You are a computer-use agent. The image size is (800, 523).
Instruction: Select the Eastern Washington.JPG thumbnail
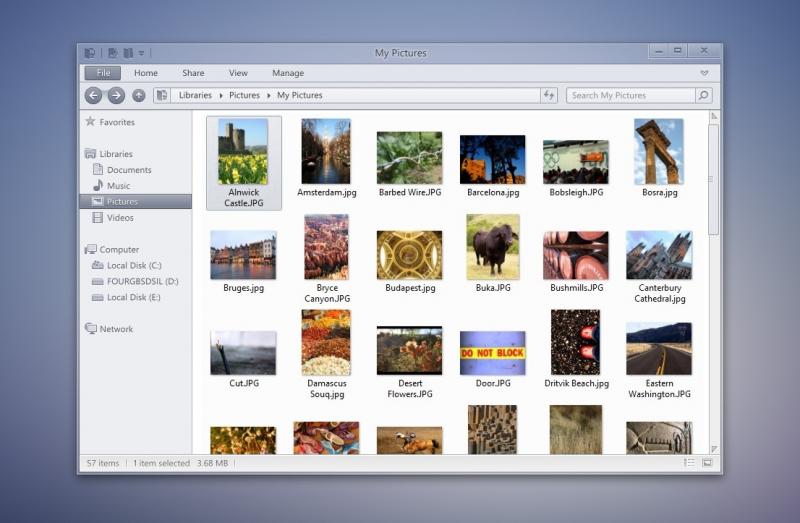pyautogui.click(x=659, y=348)
